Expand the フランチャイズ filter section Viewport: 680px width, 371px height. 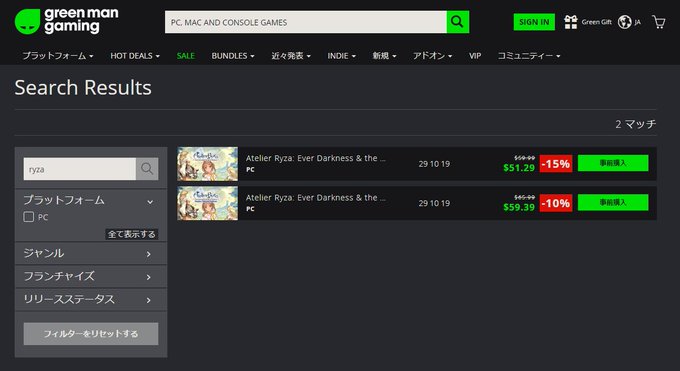(91, 276)
